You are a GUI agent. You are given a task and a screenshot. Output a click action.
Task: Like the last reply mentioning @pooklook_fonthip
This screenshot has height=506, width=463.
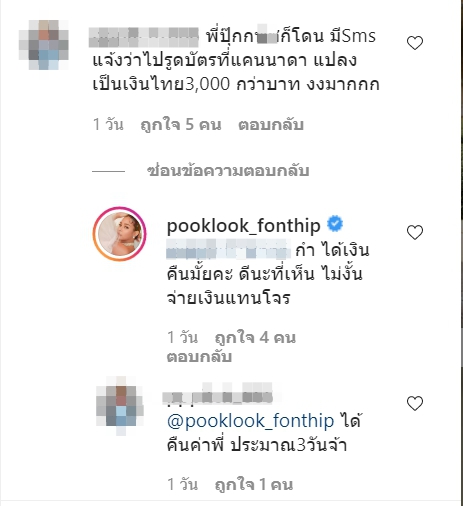(x=415, y=403)
